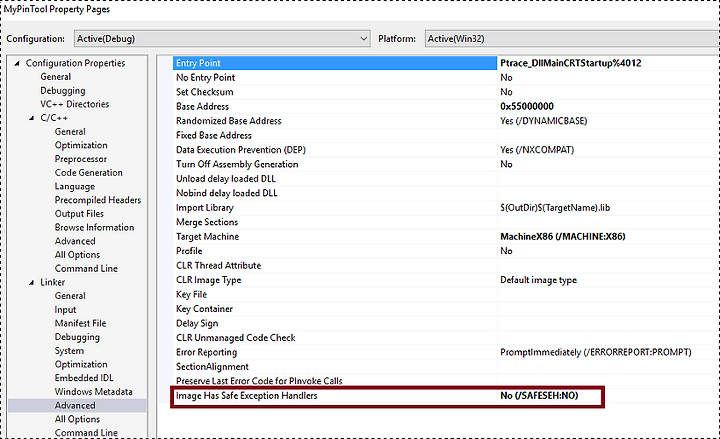
Task: Open All Options under Linker
Action: point(77,419)
